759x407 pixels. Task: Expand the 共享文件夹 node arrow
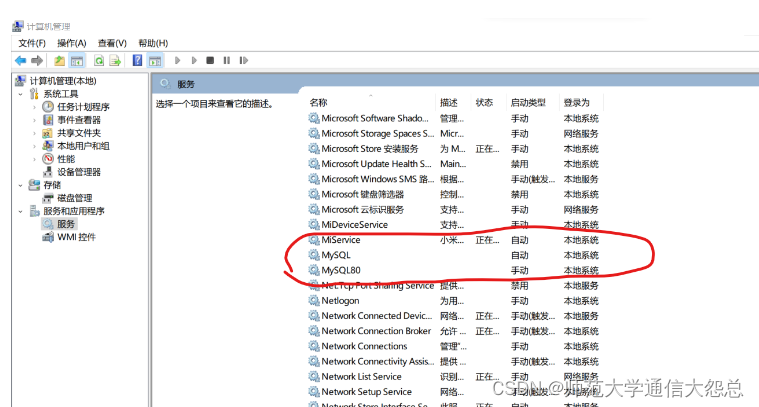[34, 133]
